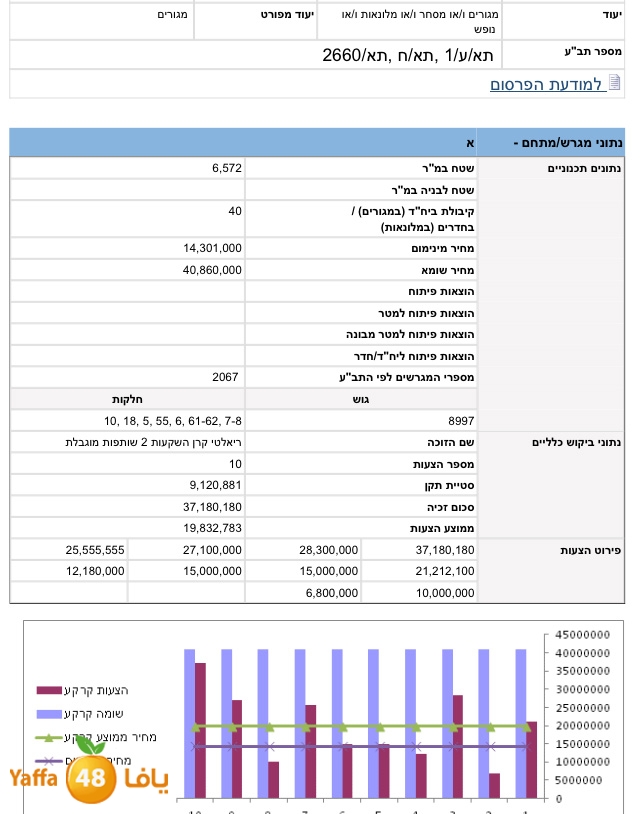The height and width of the screenshot is (814, 640).
Task: Click the שומה קרקע blue legend swatch
Action: (49, 713)
